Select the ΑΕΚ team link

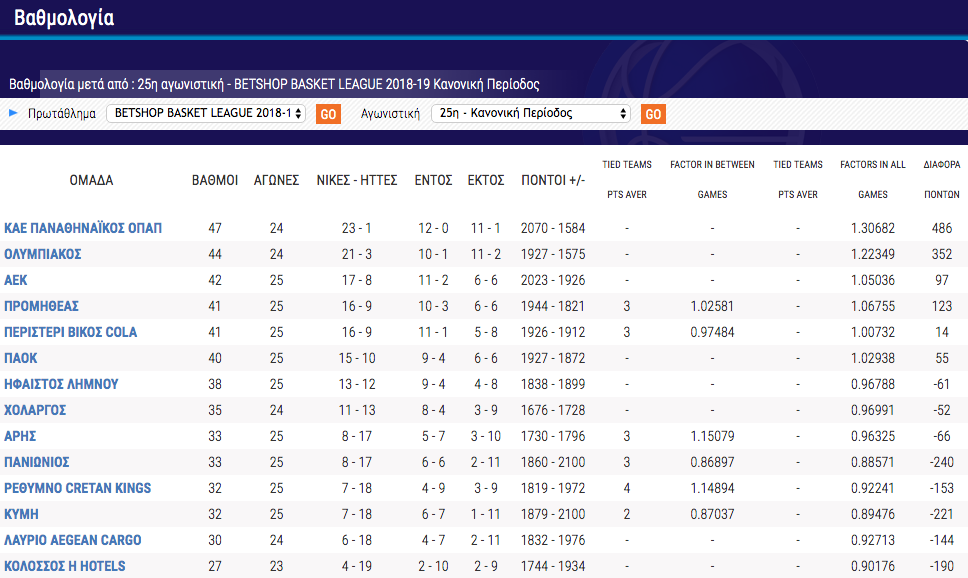(16, 280)
